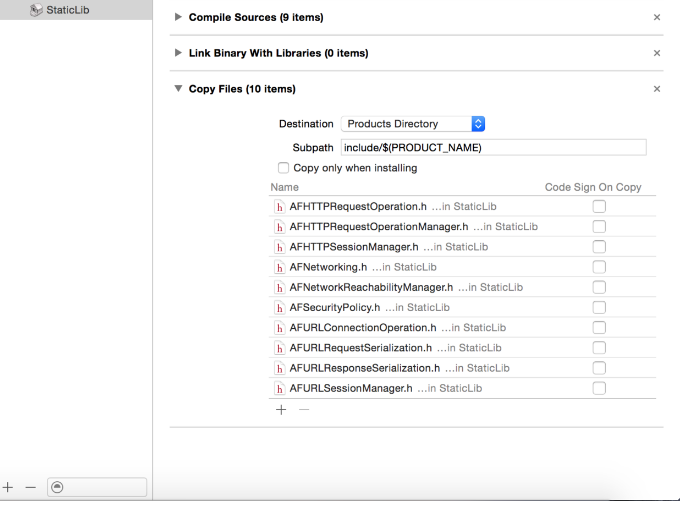Click the plus icon below the file list
Viewport: 684px width, 505px height.
(281, 409)
